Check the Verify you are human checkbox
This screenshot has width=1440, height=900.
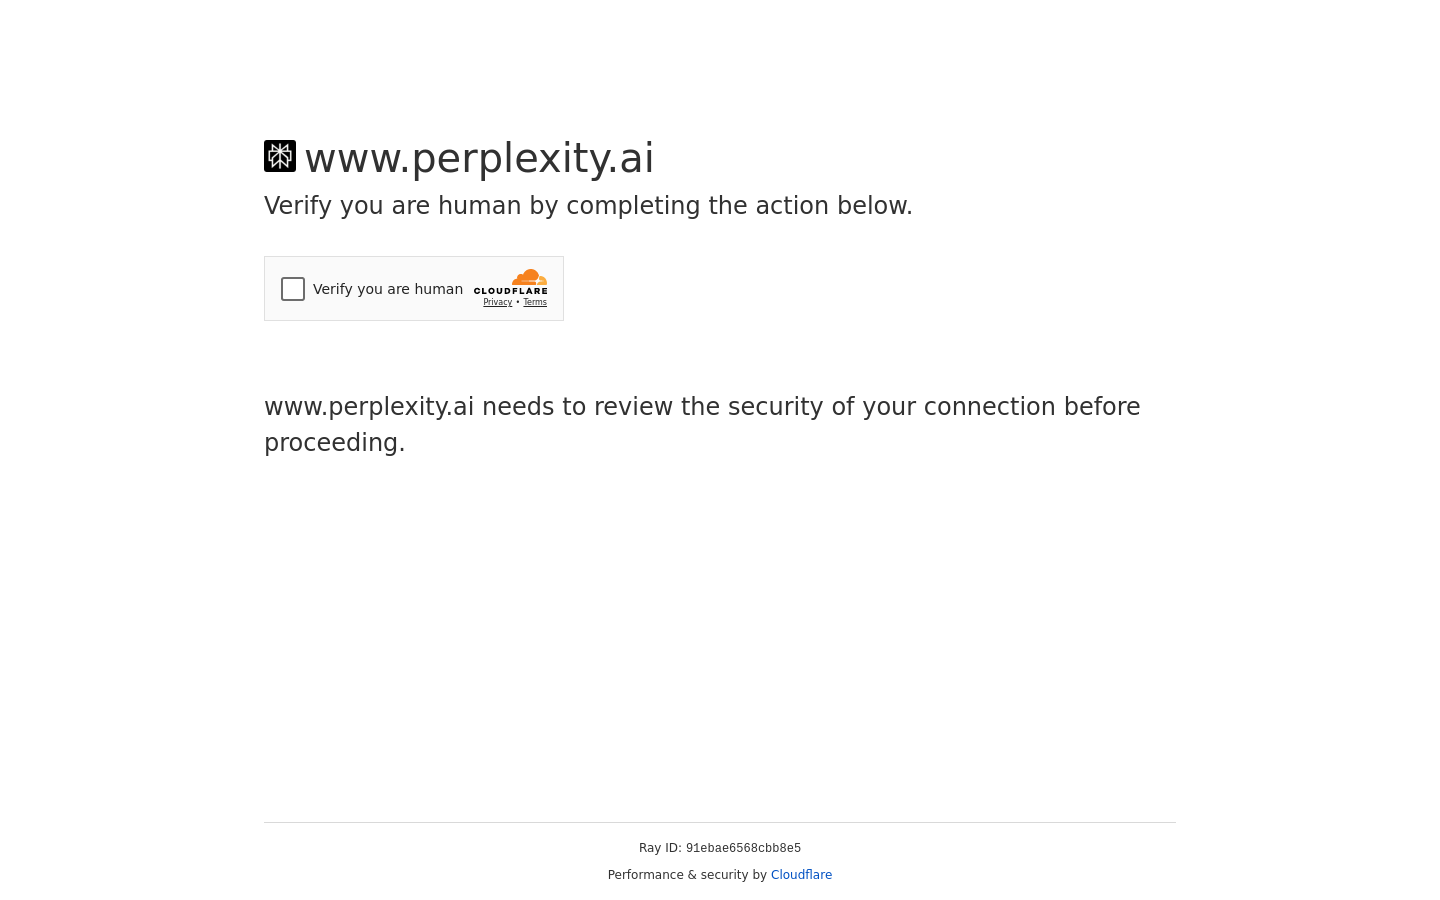coord(293,289)
